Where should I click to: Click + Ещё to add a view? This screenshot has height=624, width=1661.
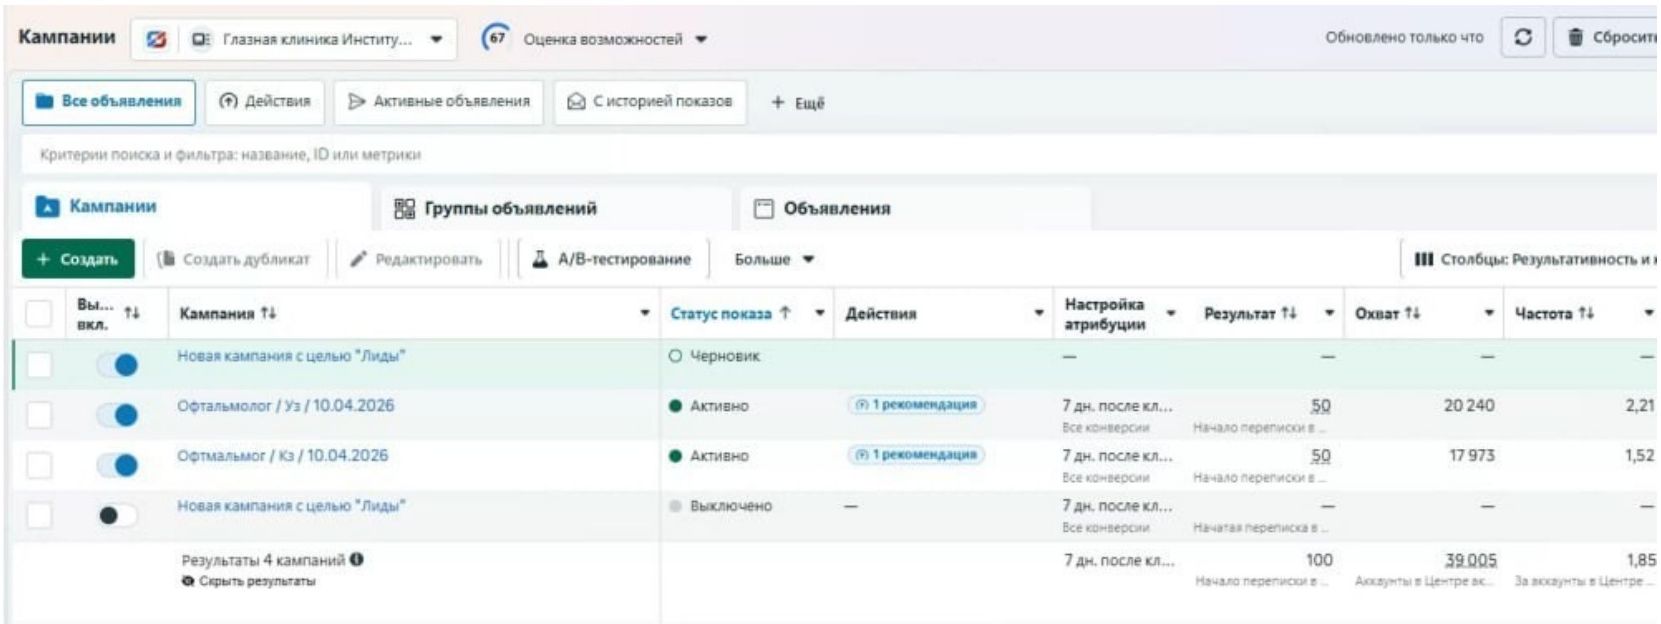point(798,103)
